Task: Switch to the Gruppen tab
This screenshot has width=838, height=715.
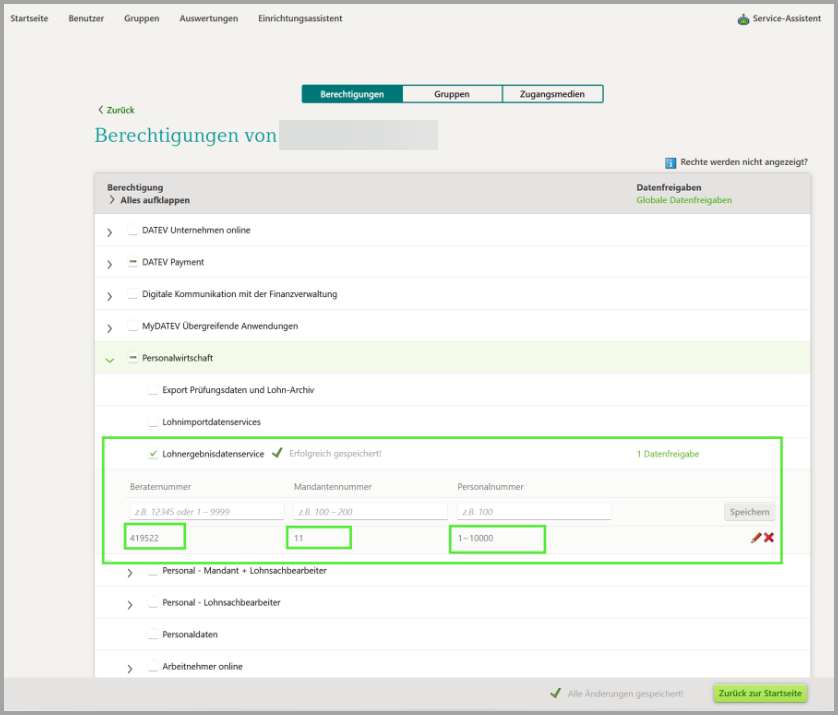Action: pos(452,94)
